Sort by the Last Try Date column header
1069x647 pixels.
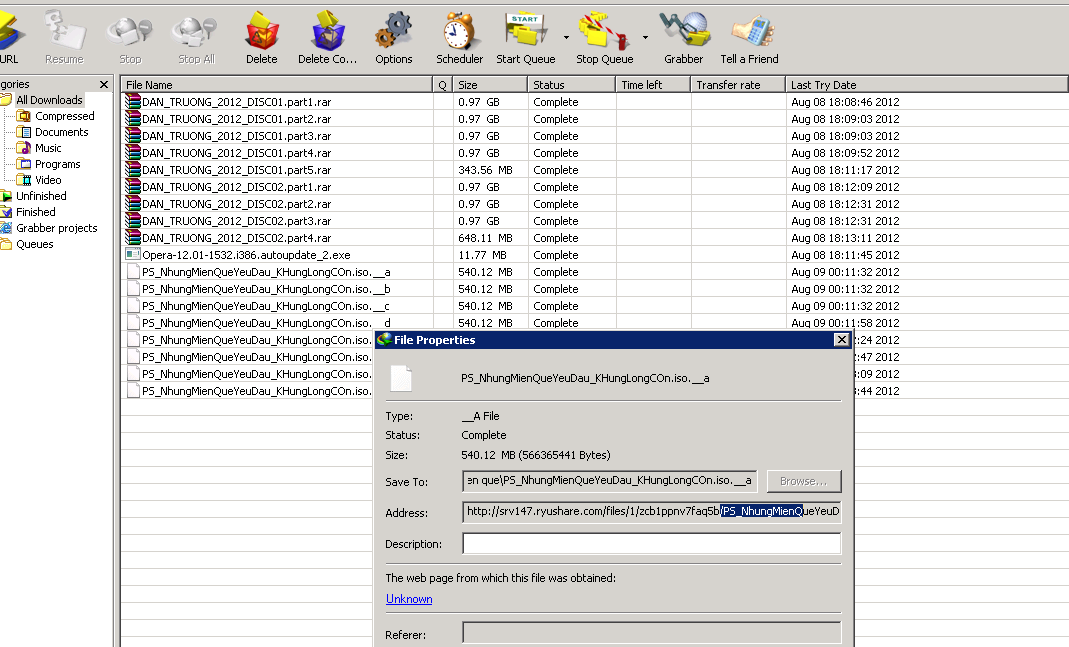tap(927, 85)
